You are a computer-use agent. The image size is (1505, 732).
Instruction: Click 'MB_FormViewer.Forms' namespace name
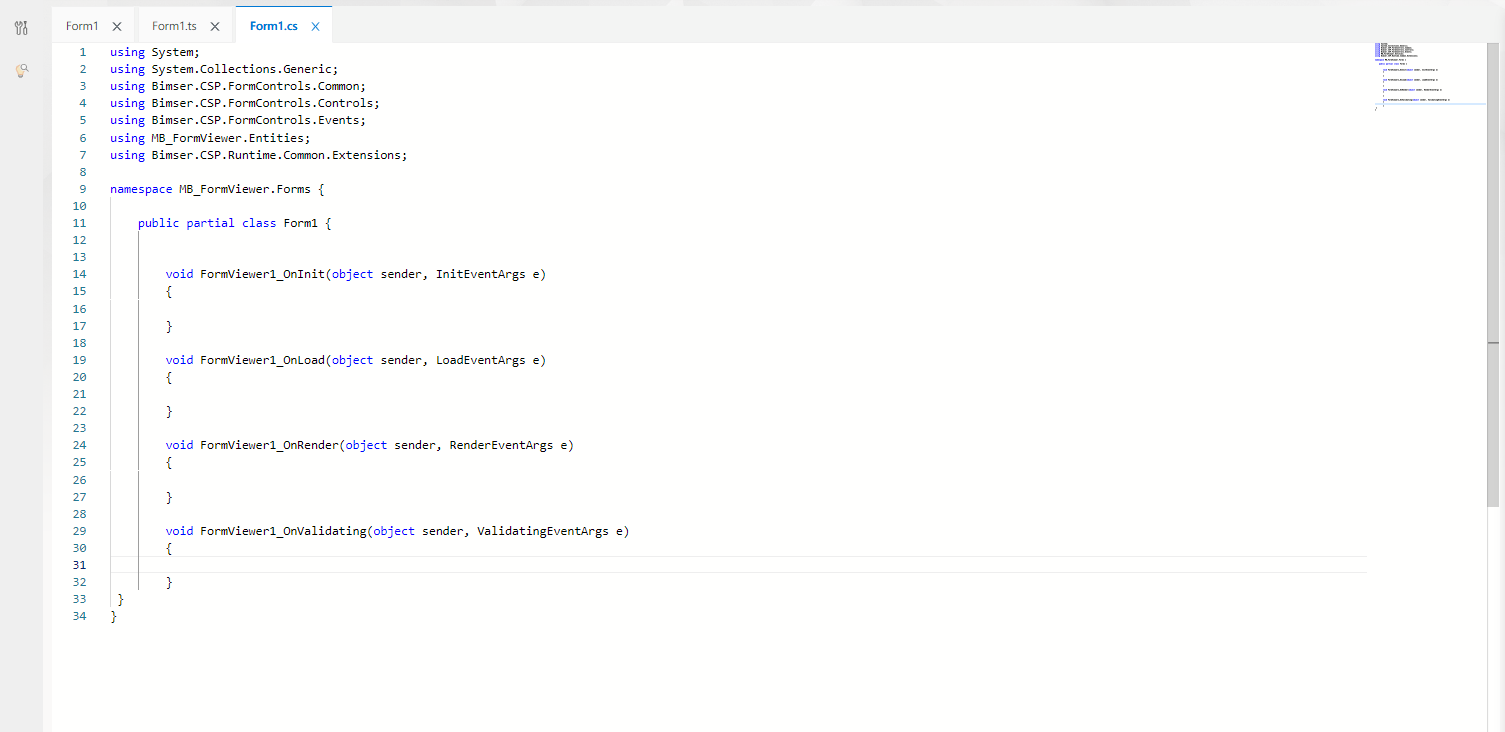point(245,189)
